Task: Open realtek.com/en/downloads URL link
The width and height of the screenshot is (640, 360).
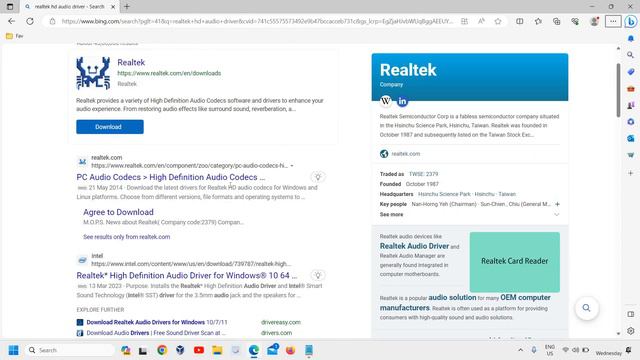Action: [x=169, y=73]
